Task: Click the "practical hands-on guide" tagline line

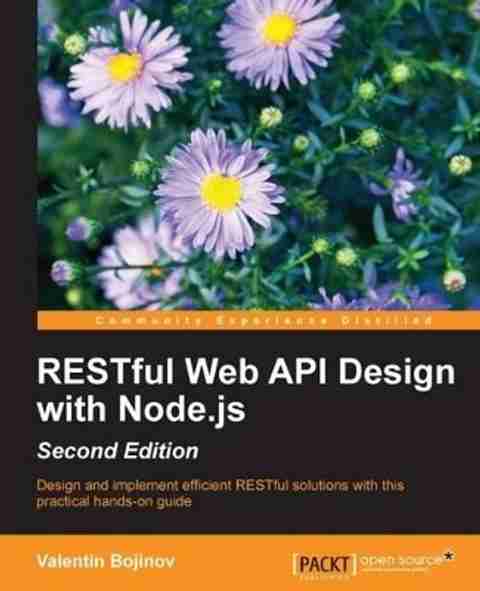Action: (114, 502)
